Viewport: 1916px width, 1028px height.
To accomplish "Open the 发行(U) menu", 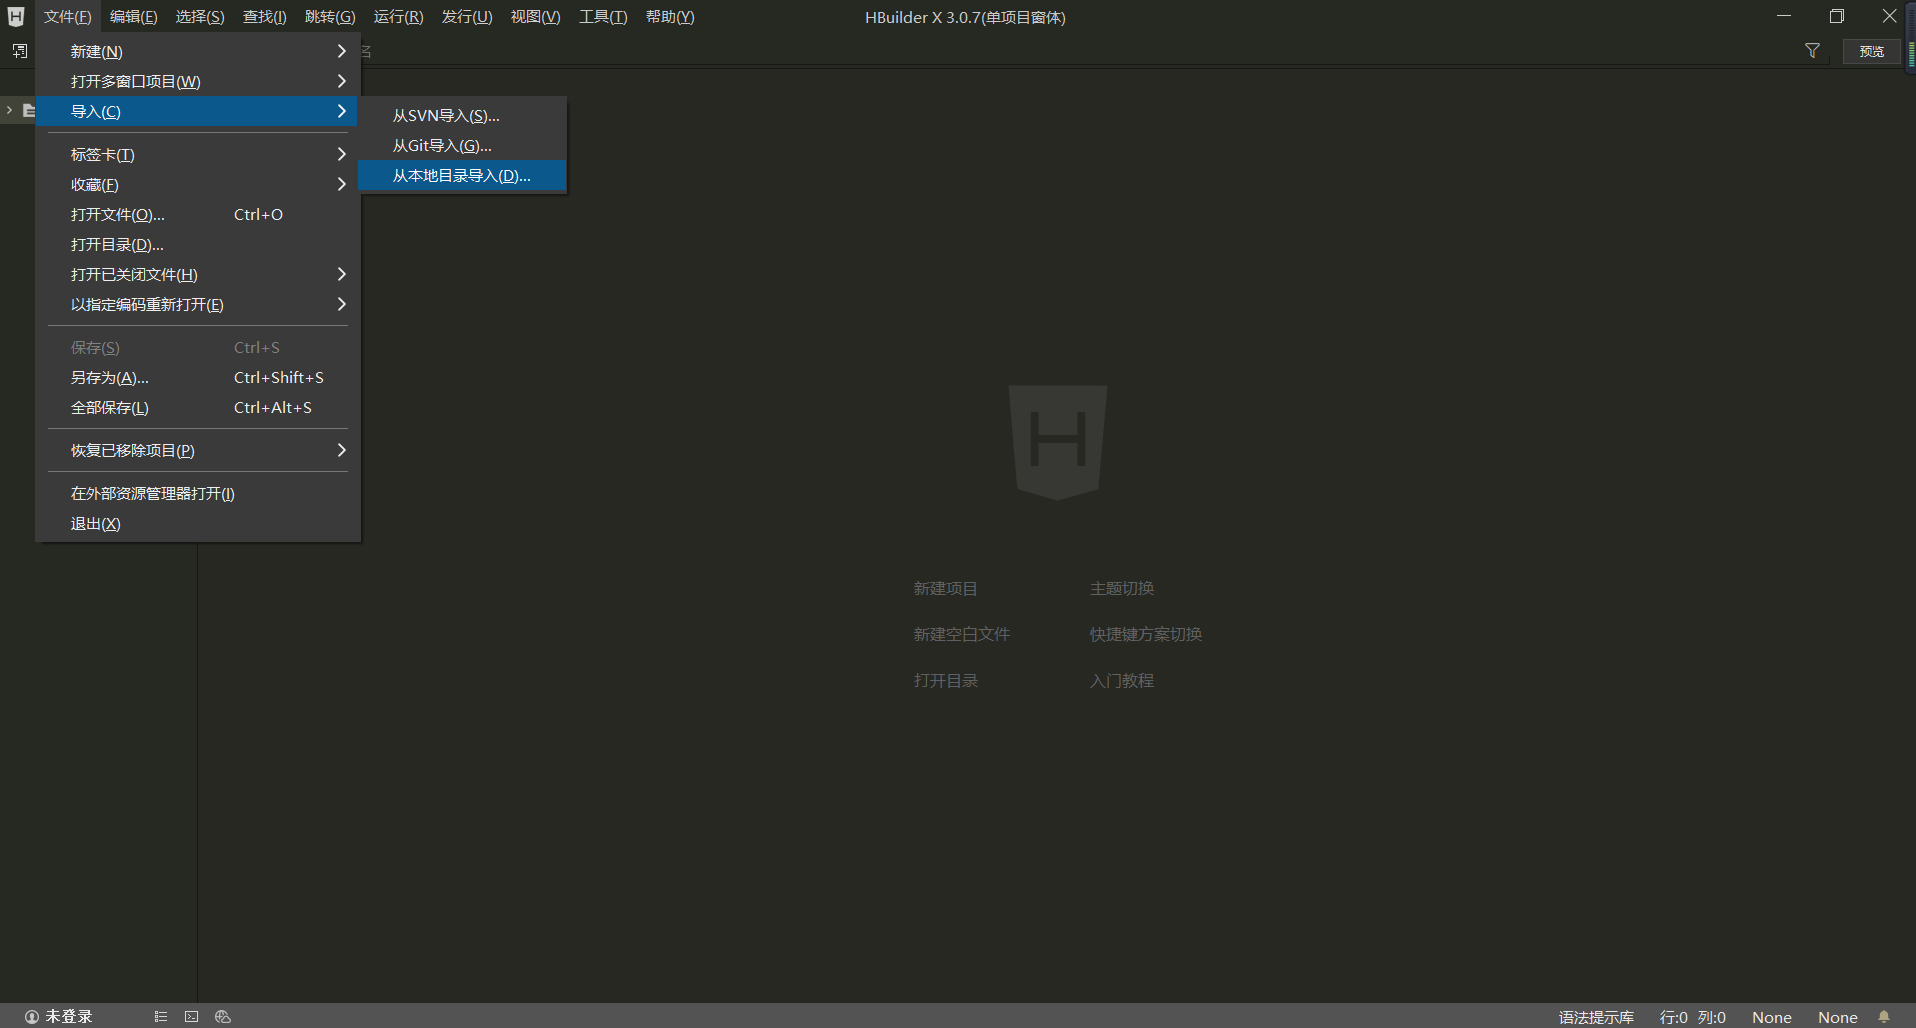I will [467, 17].
